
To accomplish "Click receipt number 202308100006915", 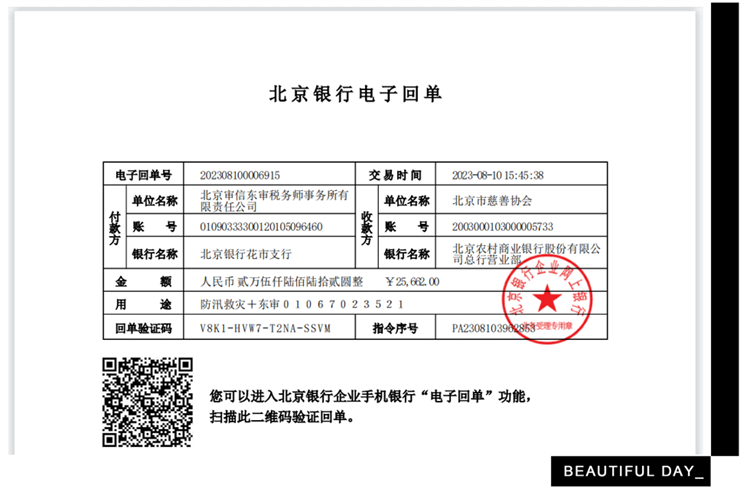I will [x=241, y=174].
